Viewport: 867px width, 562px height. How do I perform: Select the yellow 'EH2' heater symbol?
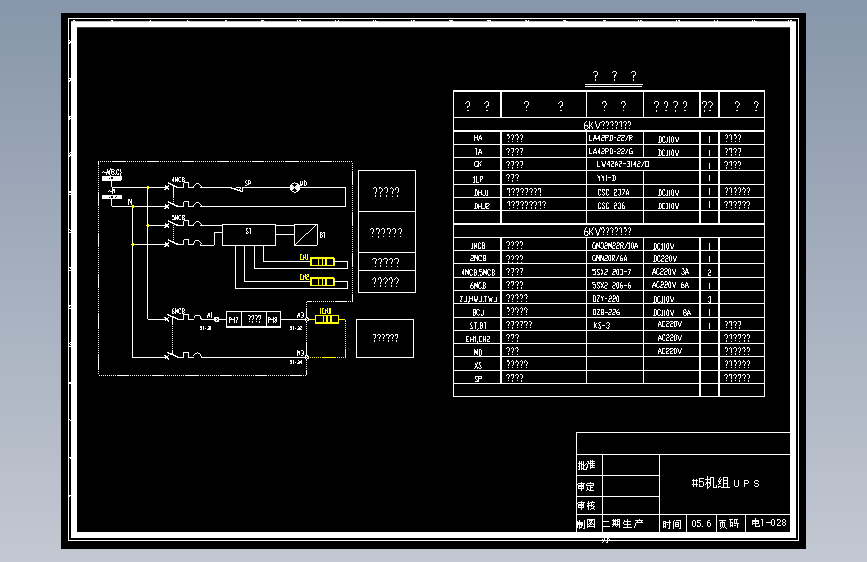point(322,282)
